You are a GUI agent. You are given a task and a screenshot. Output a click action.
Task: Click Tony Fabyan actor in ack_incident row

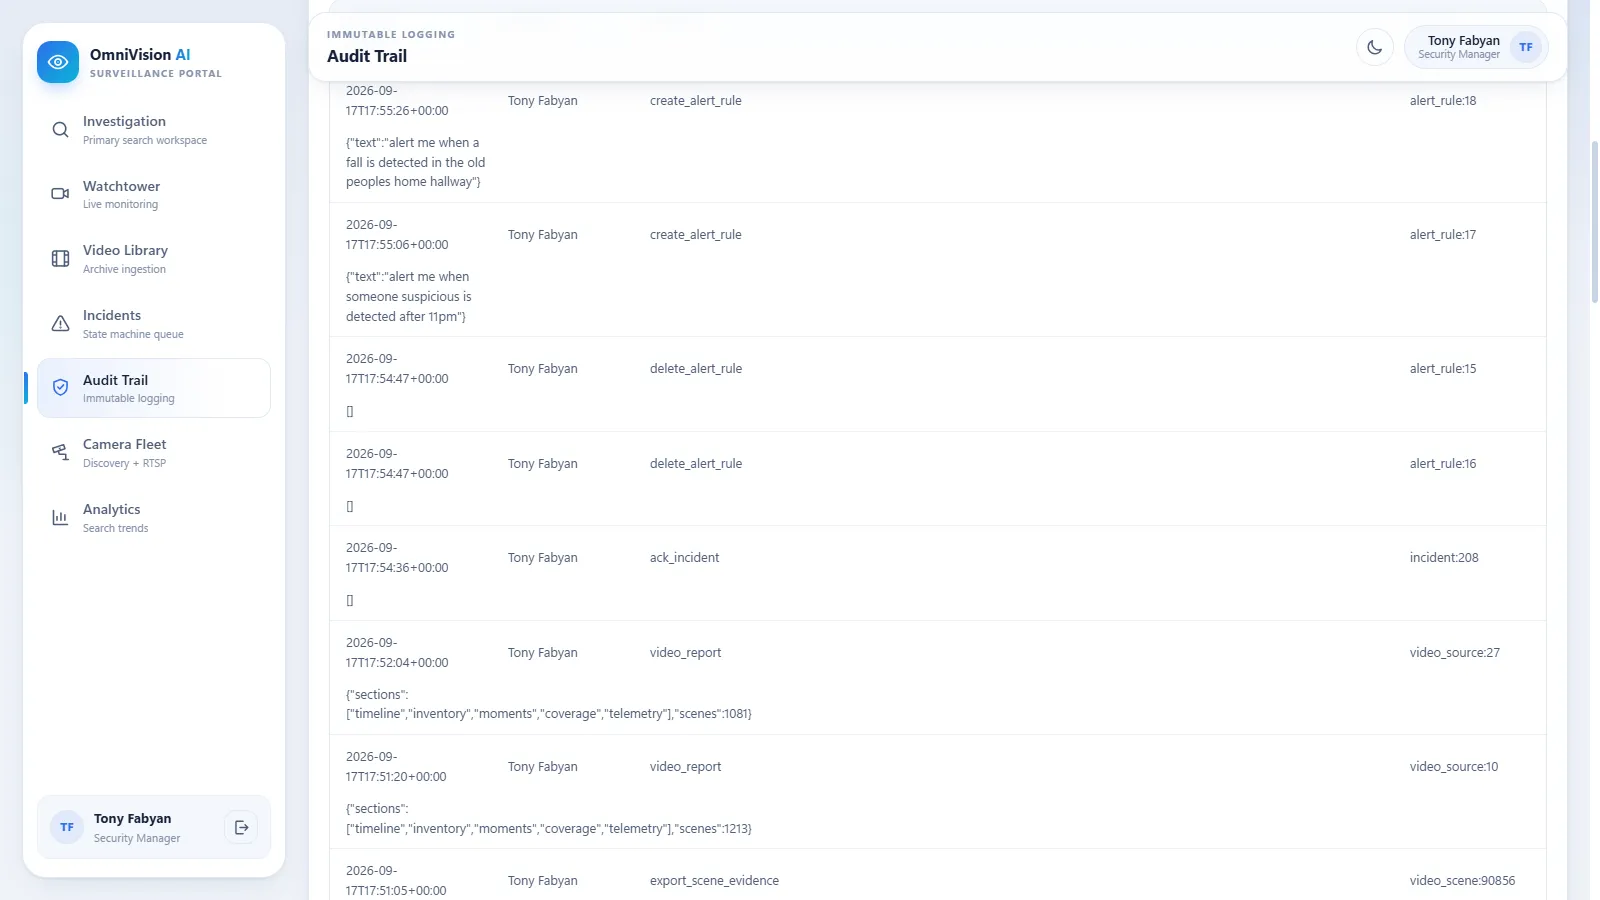point(543,558)
